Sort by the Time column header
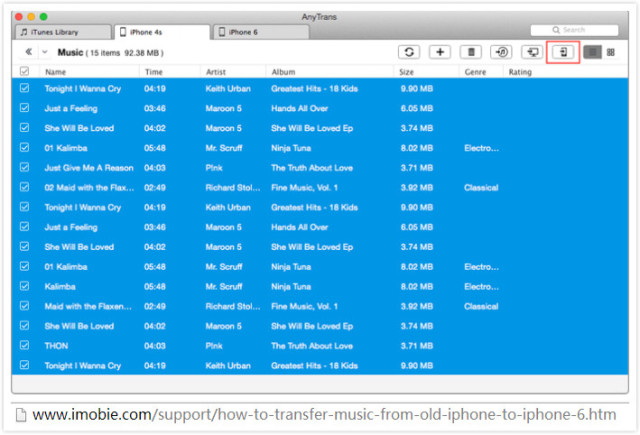 [x=153, y=72]
